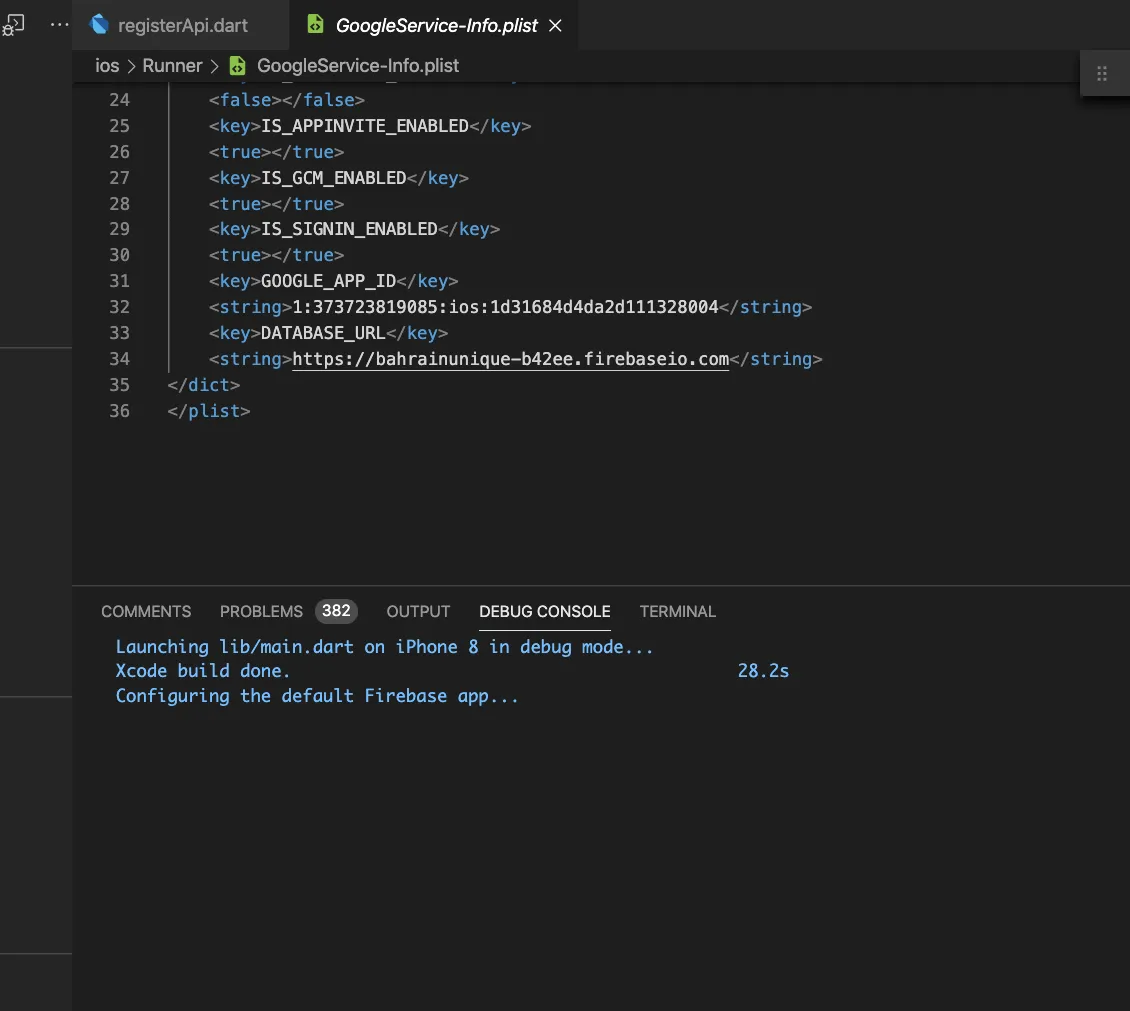Click the debug toolbar drag handle

pos(1102,73)
